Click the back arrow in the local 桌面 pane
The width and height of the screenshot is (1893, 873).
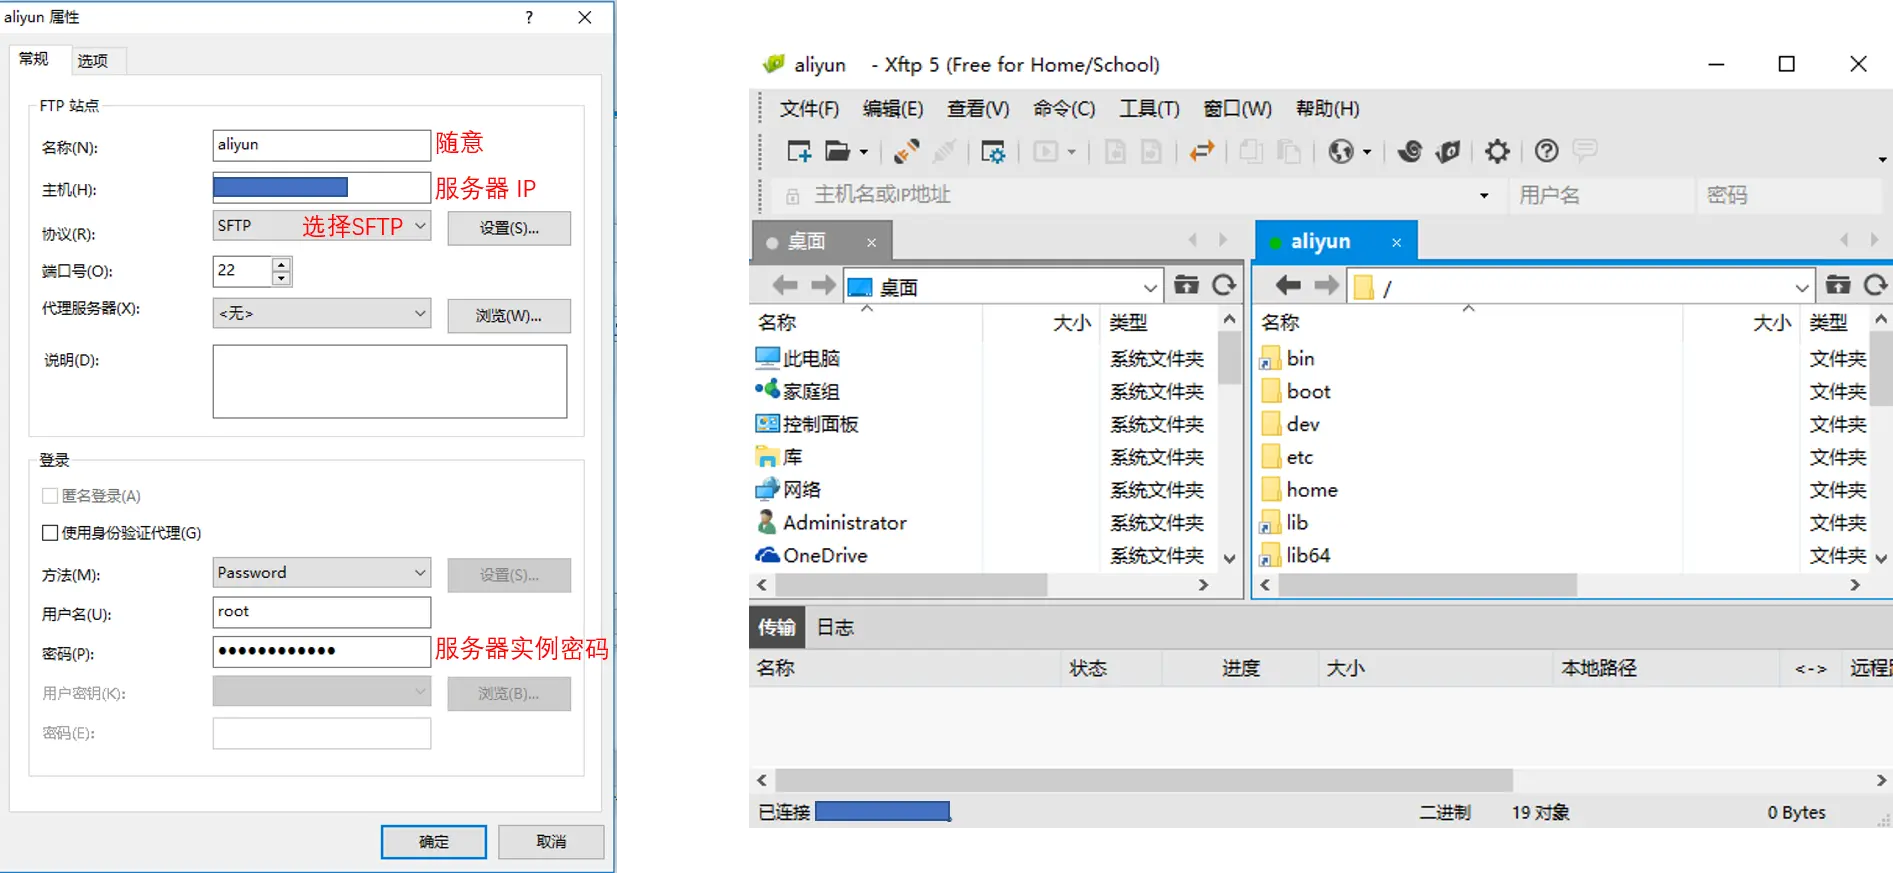(x=785, y=286)
